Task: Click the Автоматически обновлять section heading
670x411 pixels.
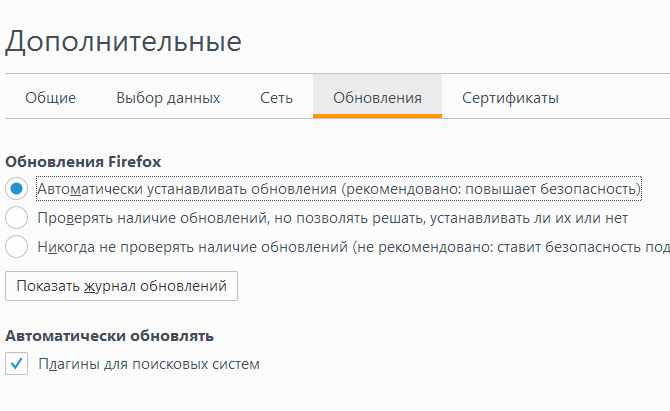Action: coord(109,336)
